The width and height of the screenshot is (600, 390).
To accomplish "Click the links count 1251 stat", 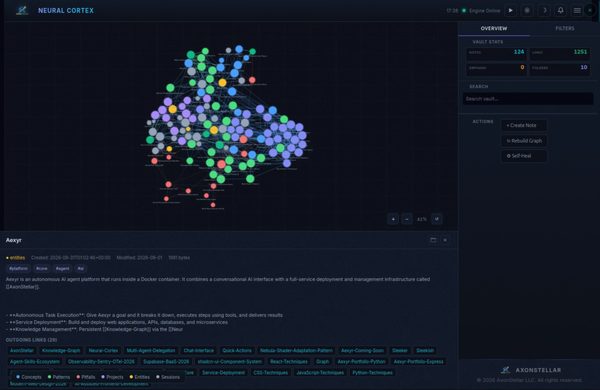I will point(560,53).
